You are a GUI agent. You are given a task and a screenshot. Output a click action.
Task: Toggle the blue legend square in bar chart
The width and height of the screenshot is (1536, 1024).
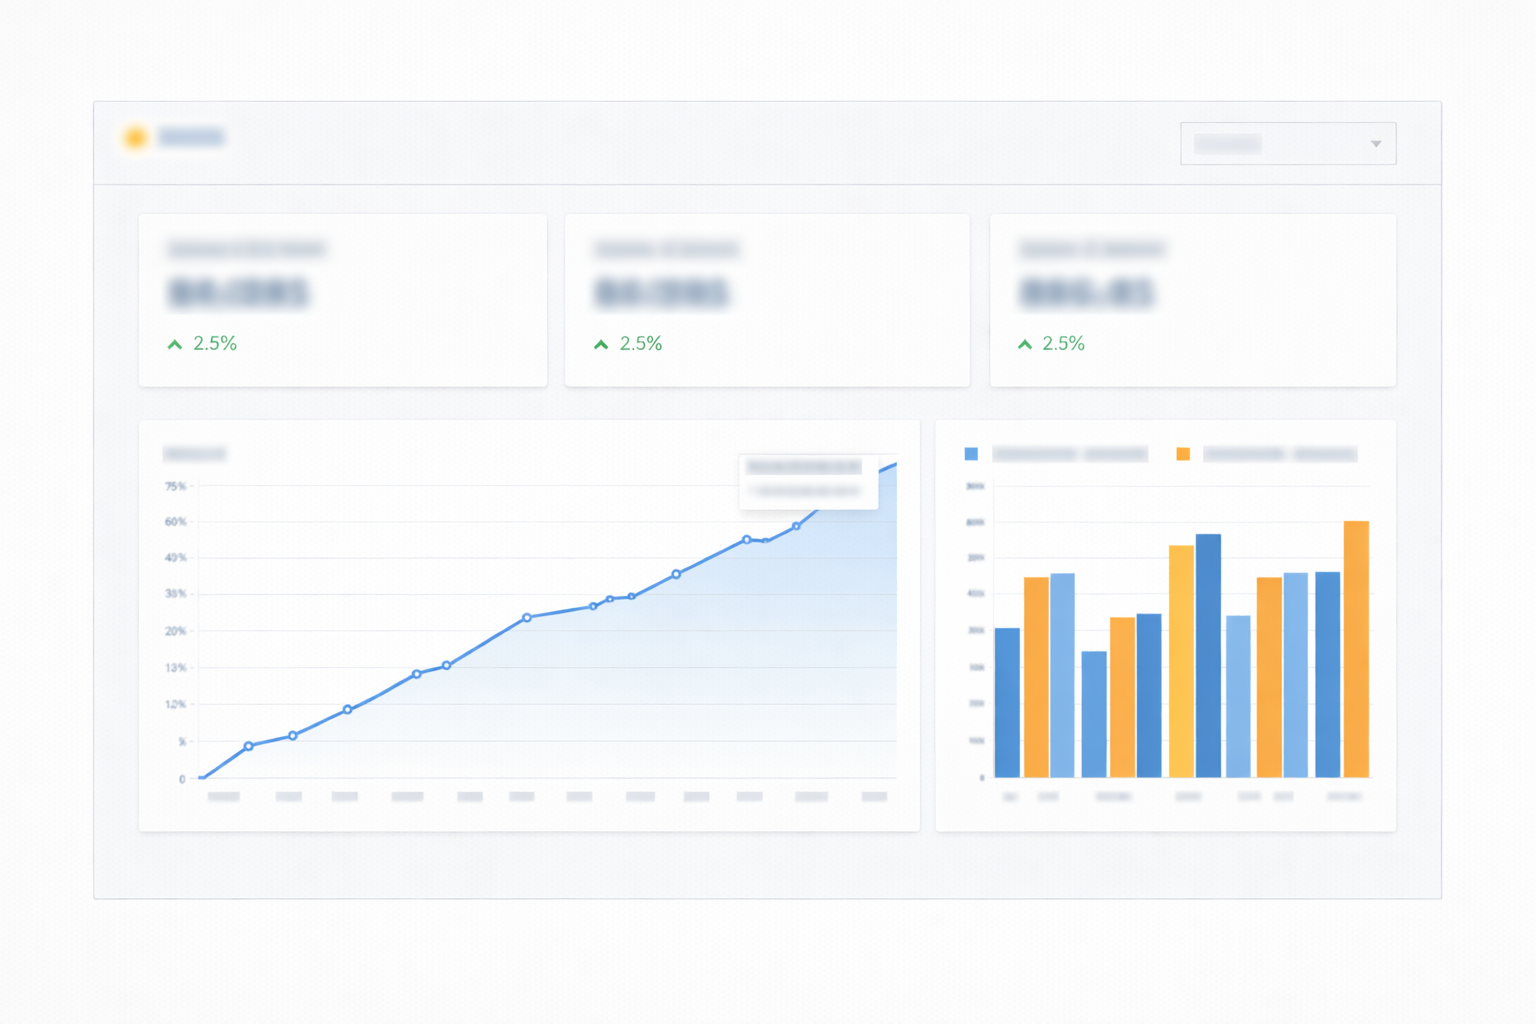pos(971,454)
